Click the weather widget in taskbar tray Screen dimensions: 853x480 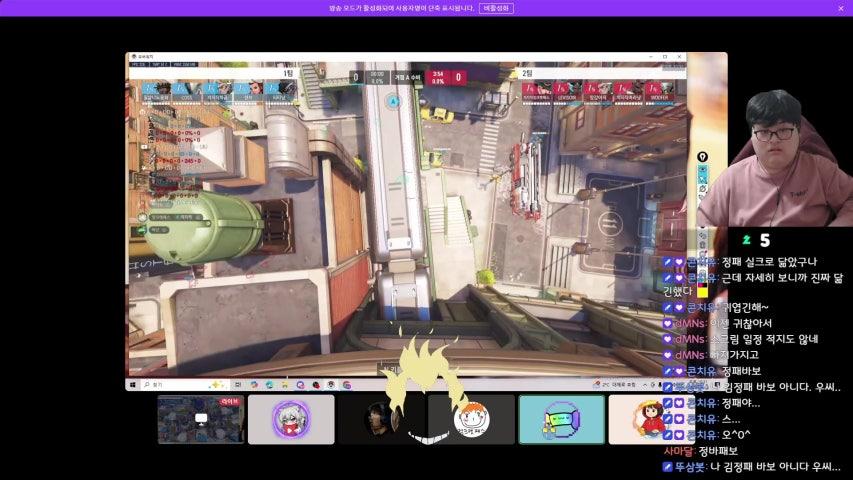pyautogui.click(x=612, y=384)
